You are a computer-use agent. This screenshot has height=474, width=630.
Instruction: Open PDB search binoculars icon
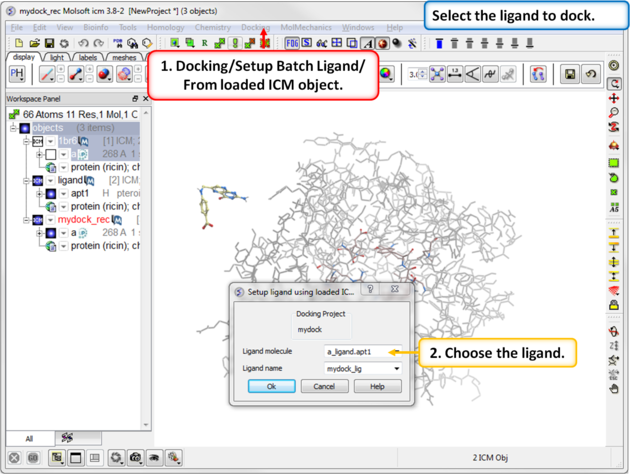pos(132,43)
